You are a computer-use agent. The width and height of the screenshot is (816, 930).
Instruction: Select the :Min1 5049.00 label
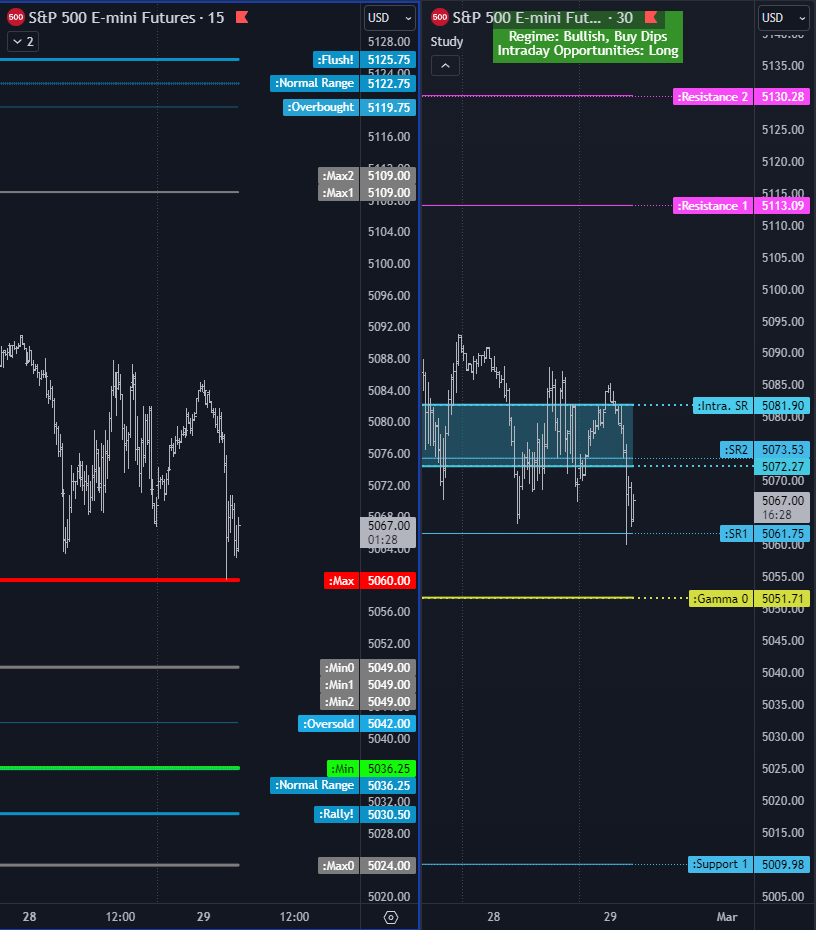[368, 685]
